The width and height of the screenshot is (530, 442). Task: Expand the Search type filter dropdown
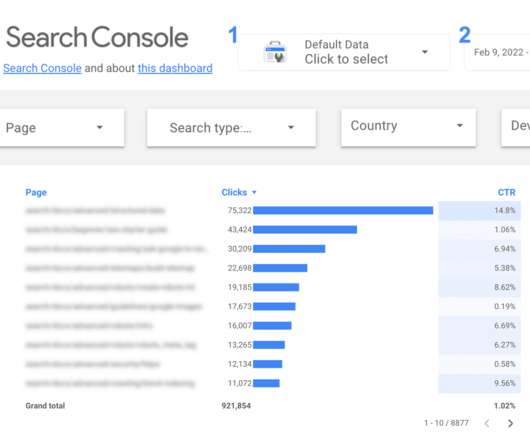coord(232,128)
